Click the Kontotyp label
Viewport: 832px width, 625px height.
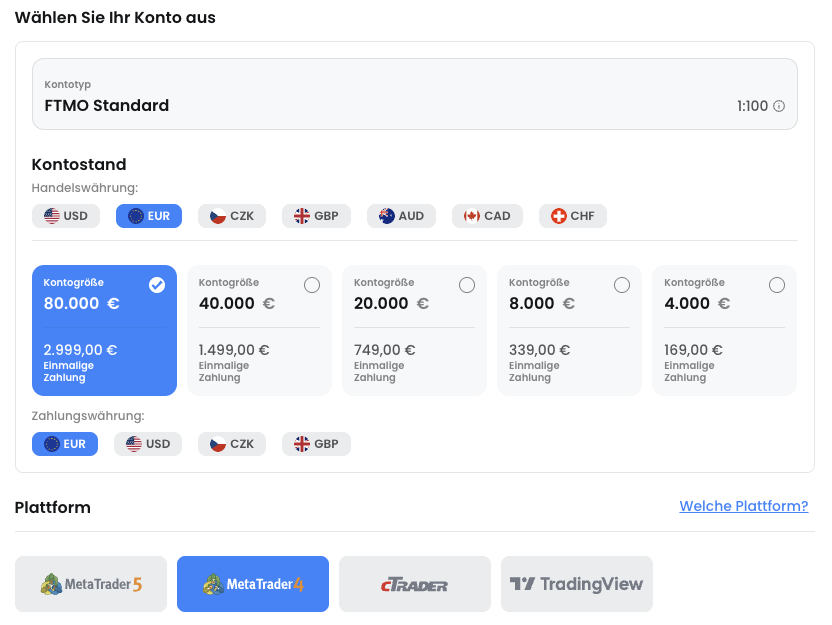coord(67,85)
